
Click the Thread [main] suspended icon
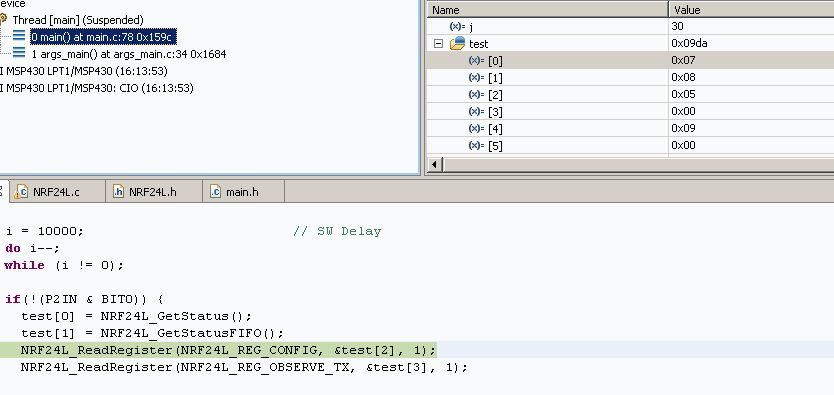[3, 20]
